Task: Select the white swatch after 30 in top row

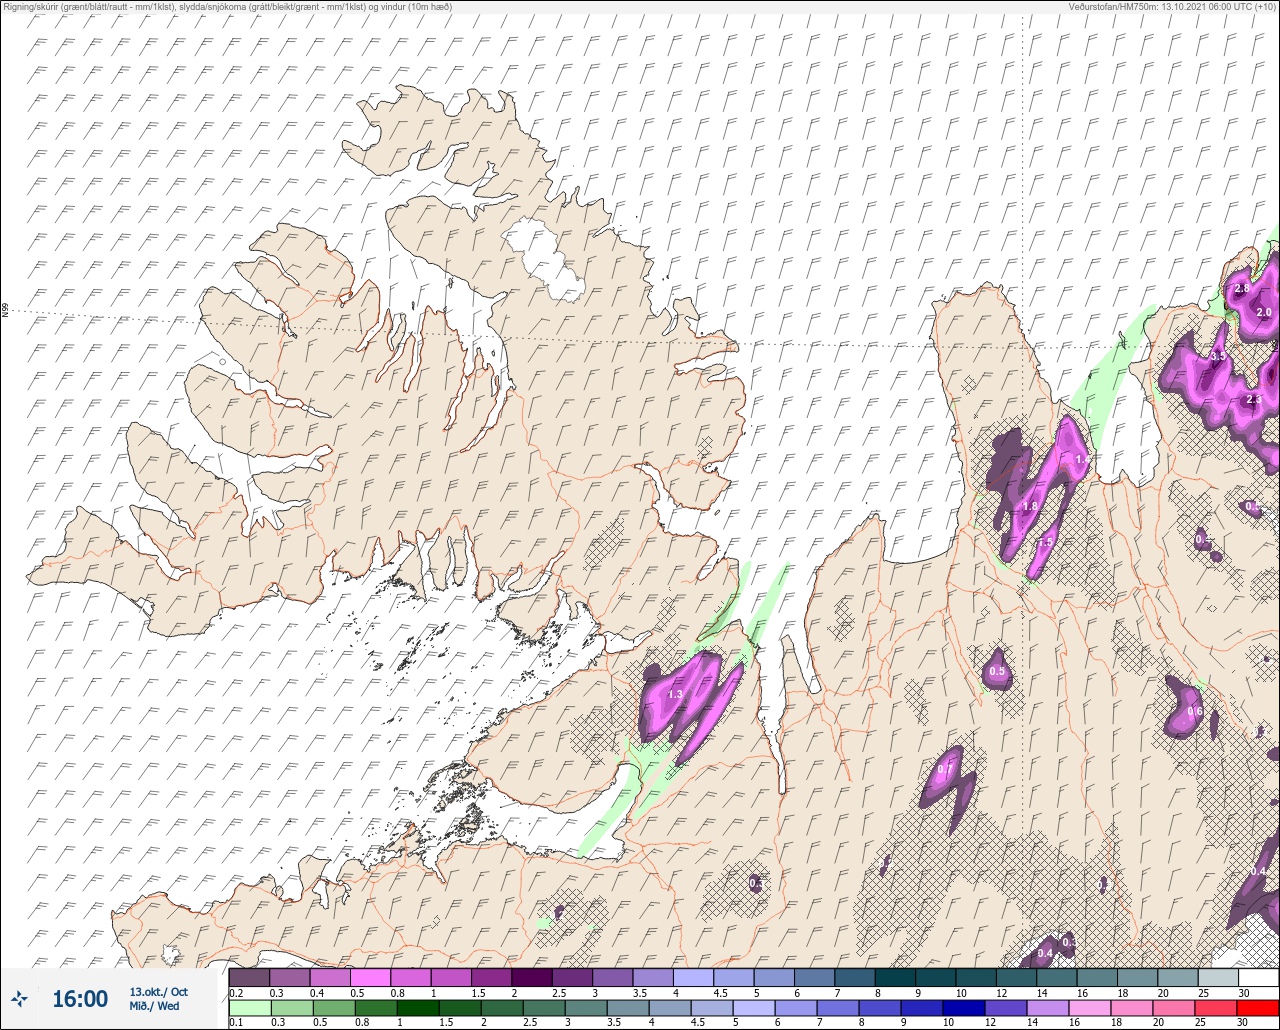Action: click(x=1258, y=977)
